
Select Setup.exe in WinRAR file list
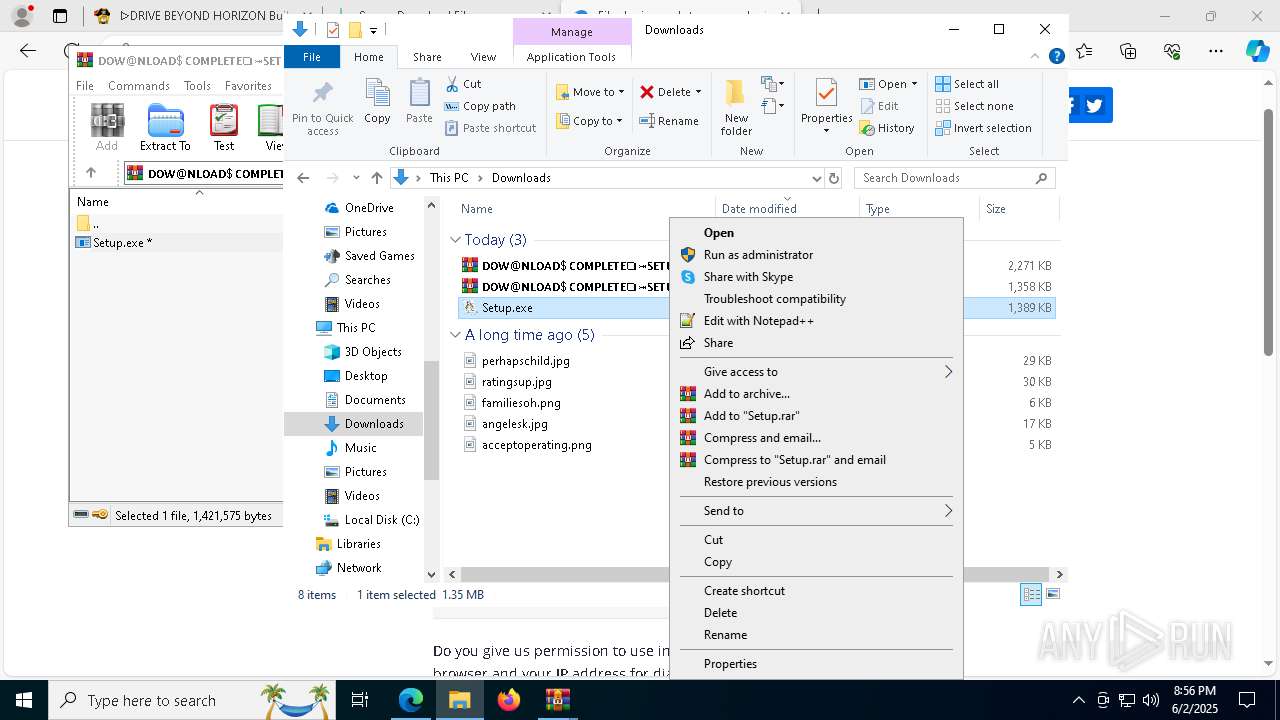point(122,243)
